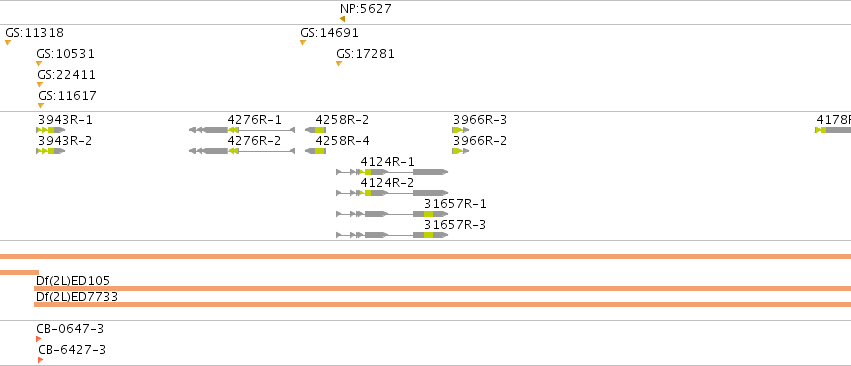
Task: Click the 4124R-2 label
Action: (388, 183)
